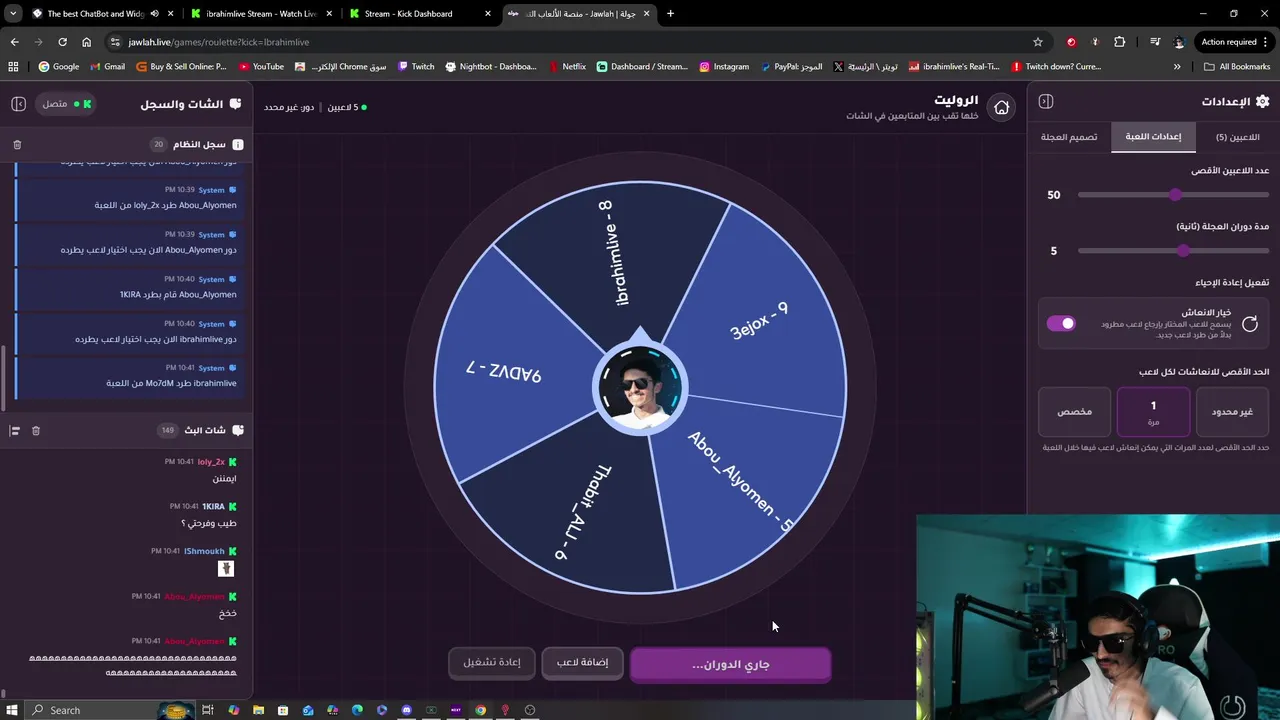Expand the tab search dropdown arrow

pos(13,14)
